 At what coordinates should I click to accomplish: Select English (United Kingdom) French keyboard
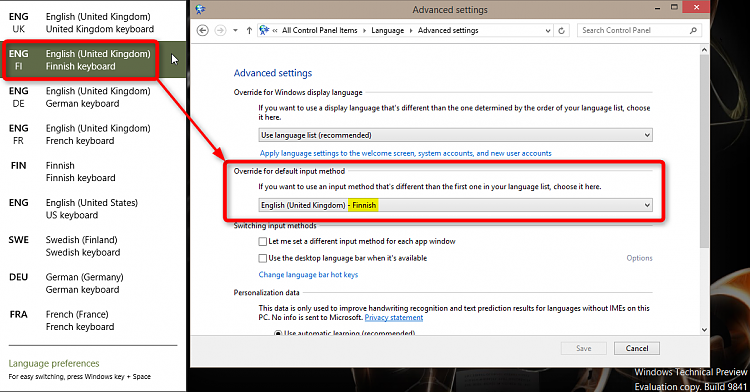click(x=93, y=134)
